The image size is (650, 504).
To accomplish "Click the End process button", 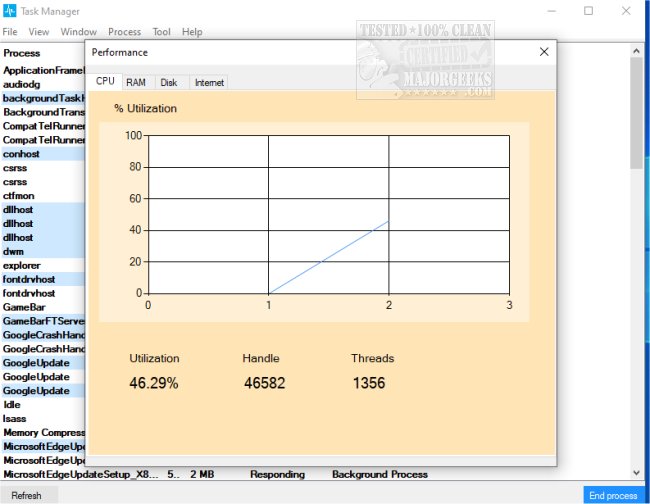I will pos(613,495).
